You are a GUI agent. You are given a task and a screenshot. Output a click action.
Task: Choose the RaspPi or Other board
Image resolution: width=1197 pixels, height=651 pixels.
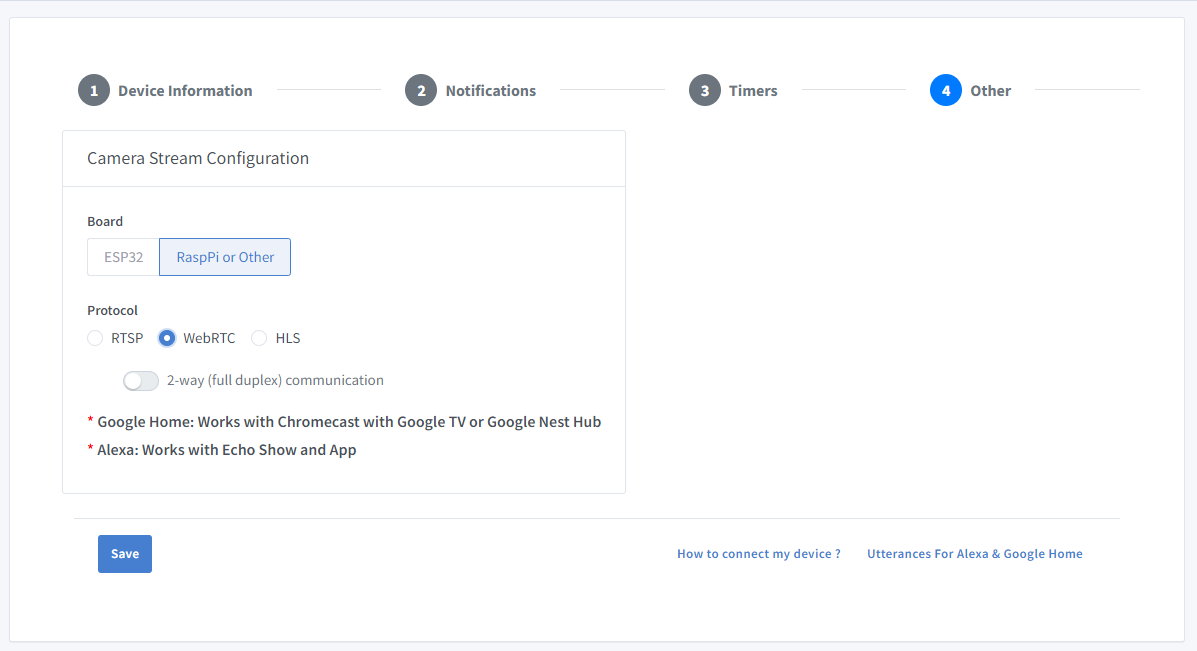pyautogui.click(x=225, y=257)
